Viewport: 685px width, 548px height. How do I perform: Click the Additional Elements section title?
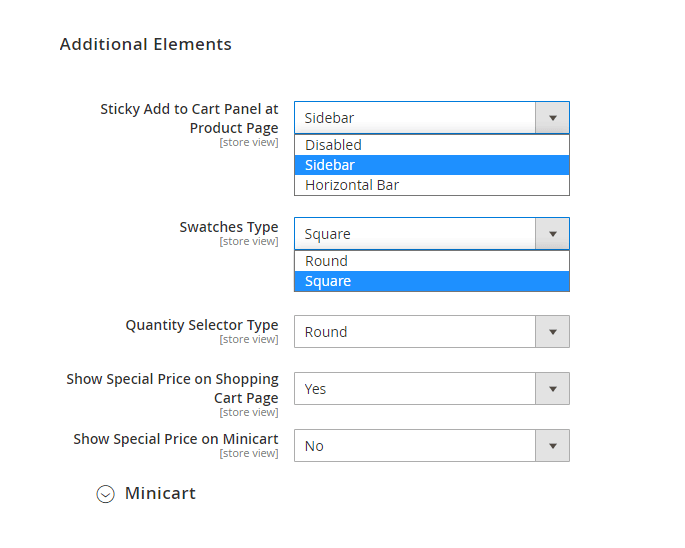click(145, 44)
